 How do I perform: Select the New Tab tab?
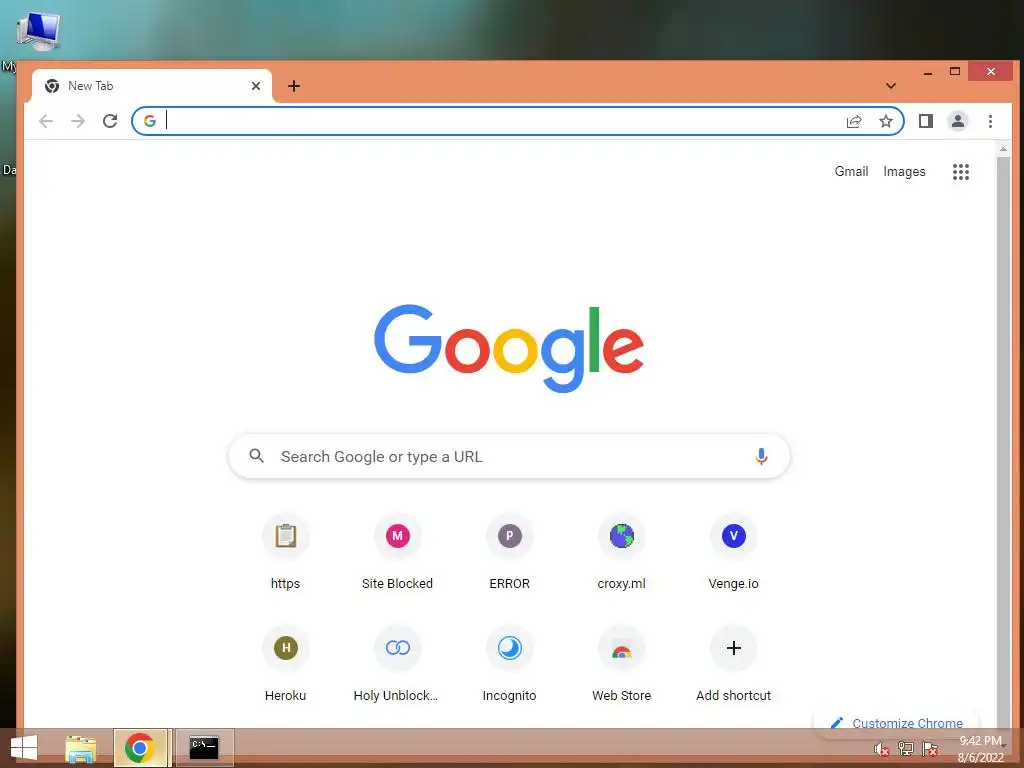point(152,86)
